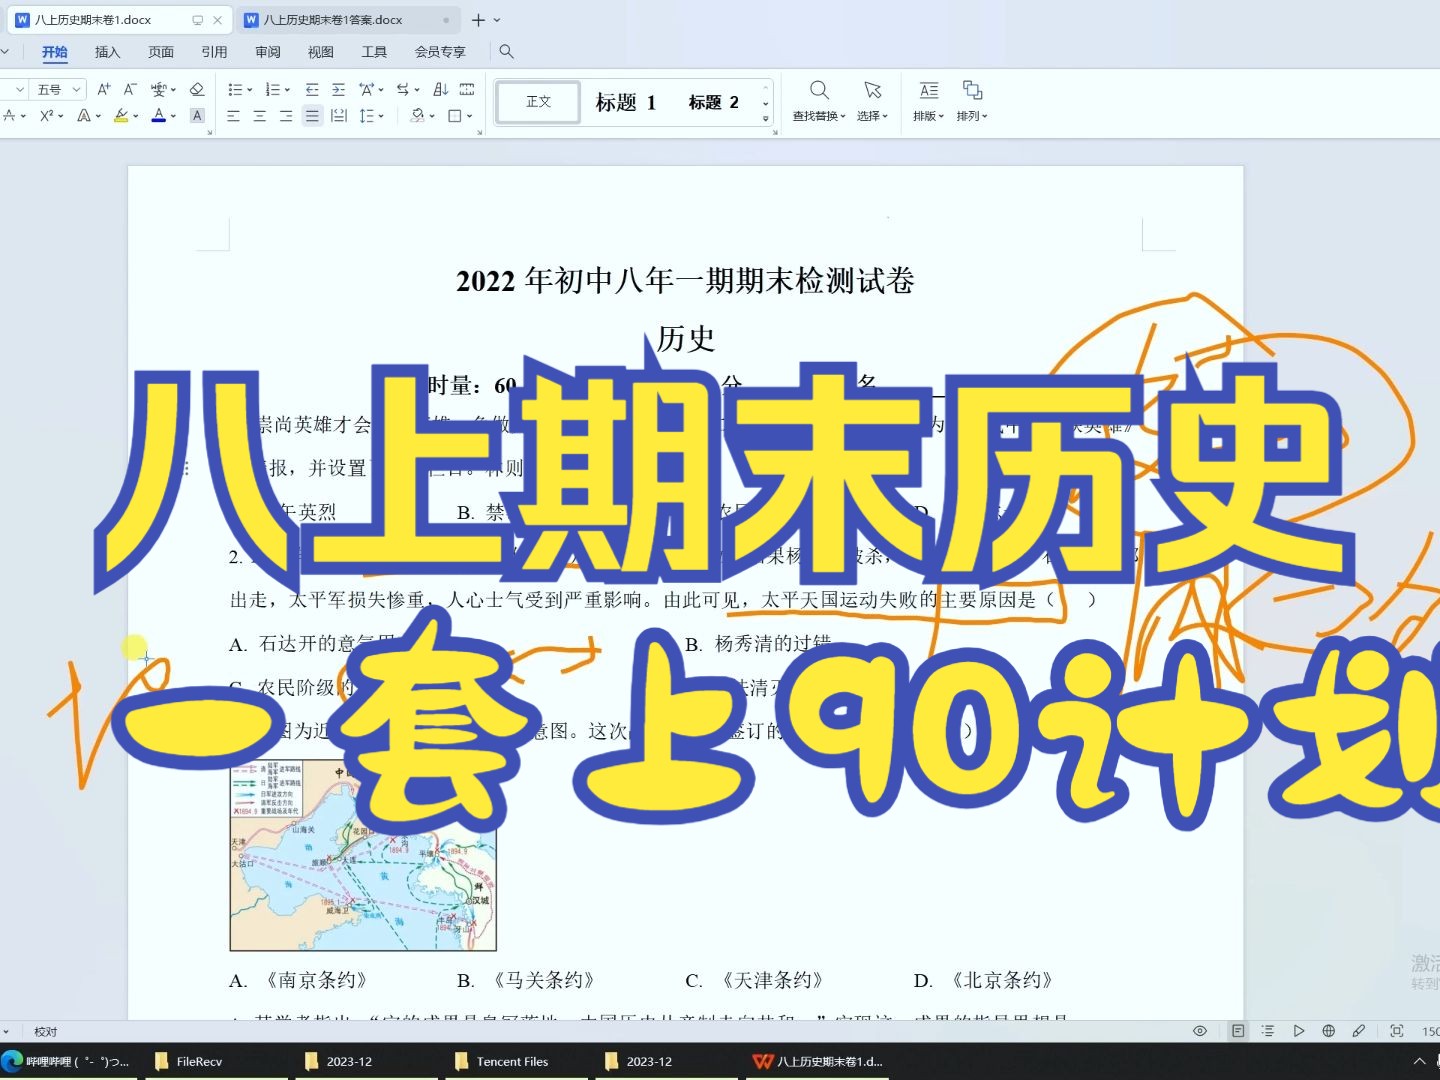Click the superscript X² icon
This screenshot has width=1440, height=1080.
46,116
